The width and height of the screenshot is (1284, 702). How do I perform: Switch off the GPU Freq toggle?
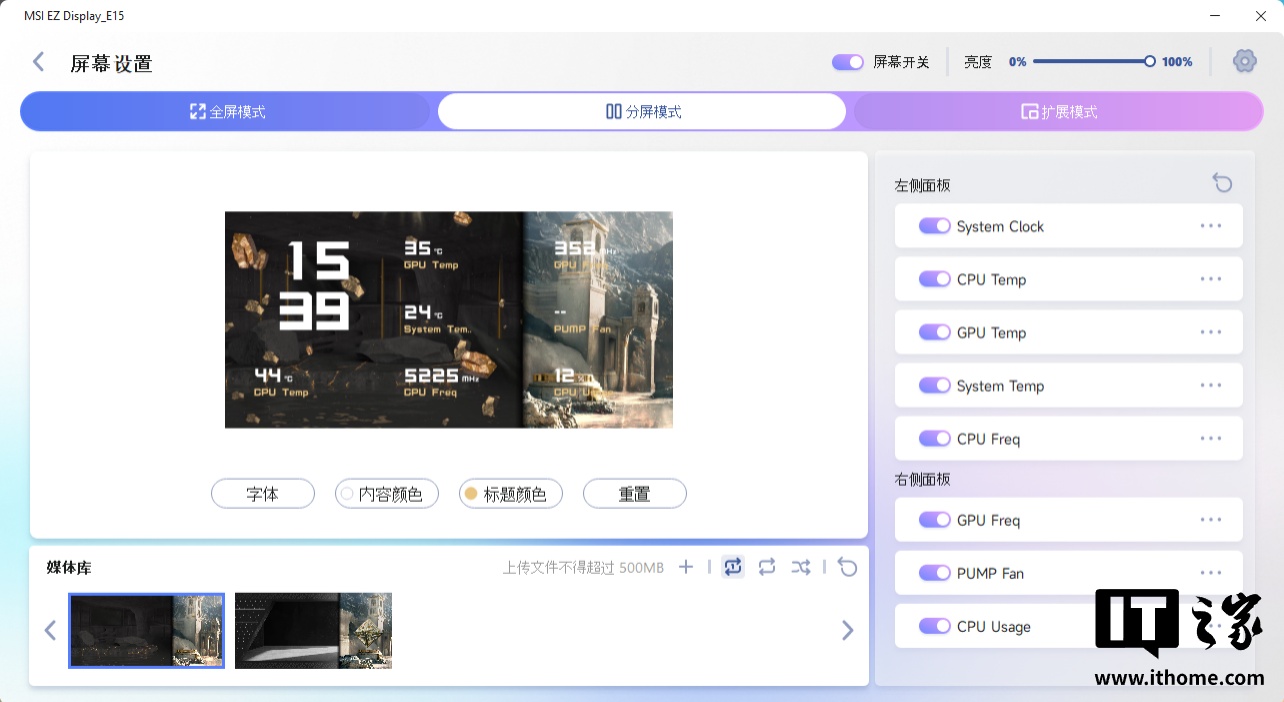(935, 519)
